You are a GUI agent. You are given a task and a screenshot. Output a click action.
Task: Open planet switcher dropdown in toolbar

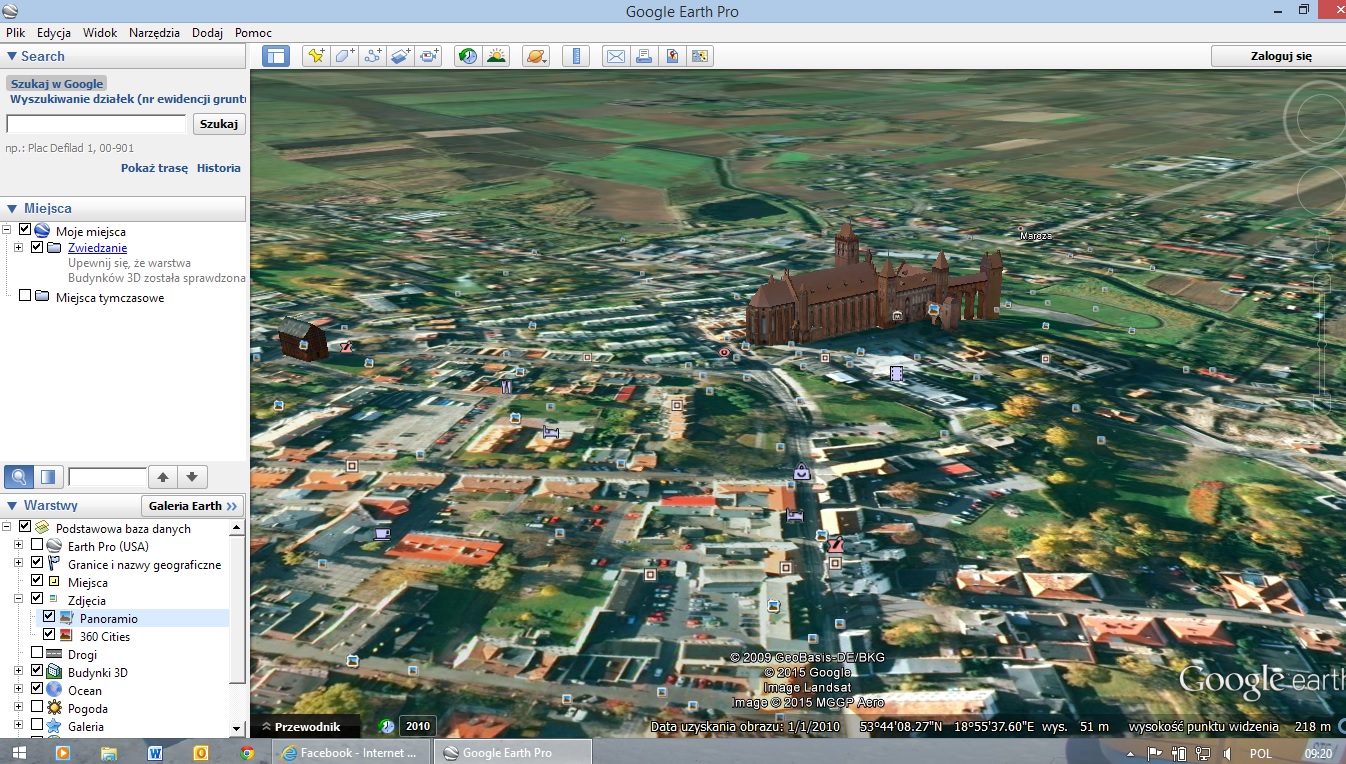(536, 56)
